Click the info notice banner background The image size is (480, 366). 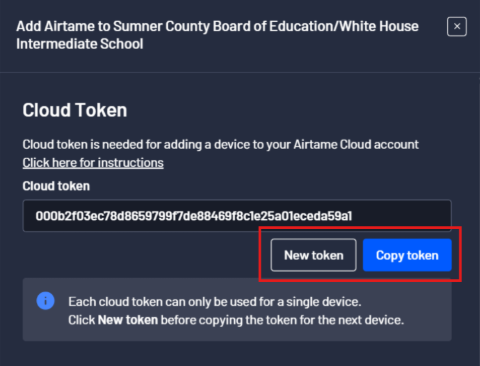pos(237,309)
